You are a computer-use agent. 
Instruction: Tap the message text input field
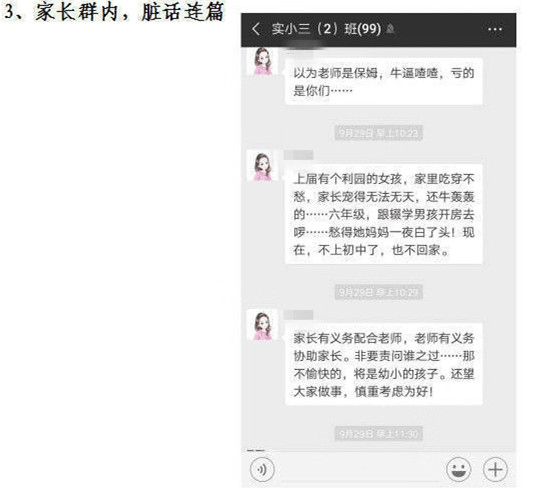click(x=360, y=470)
